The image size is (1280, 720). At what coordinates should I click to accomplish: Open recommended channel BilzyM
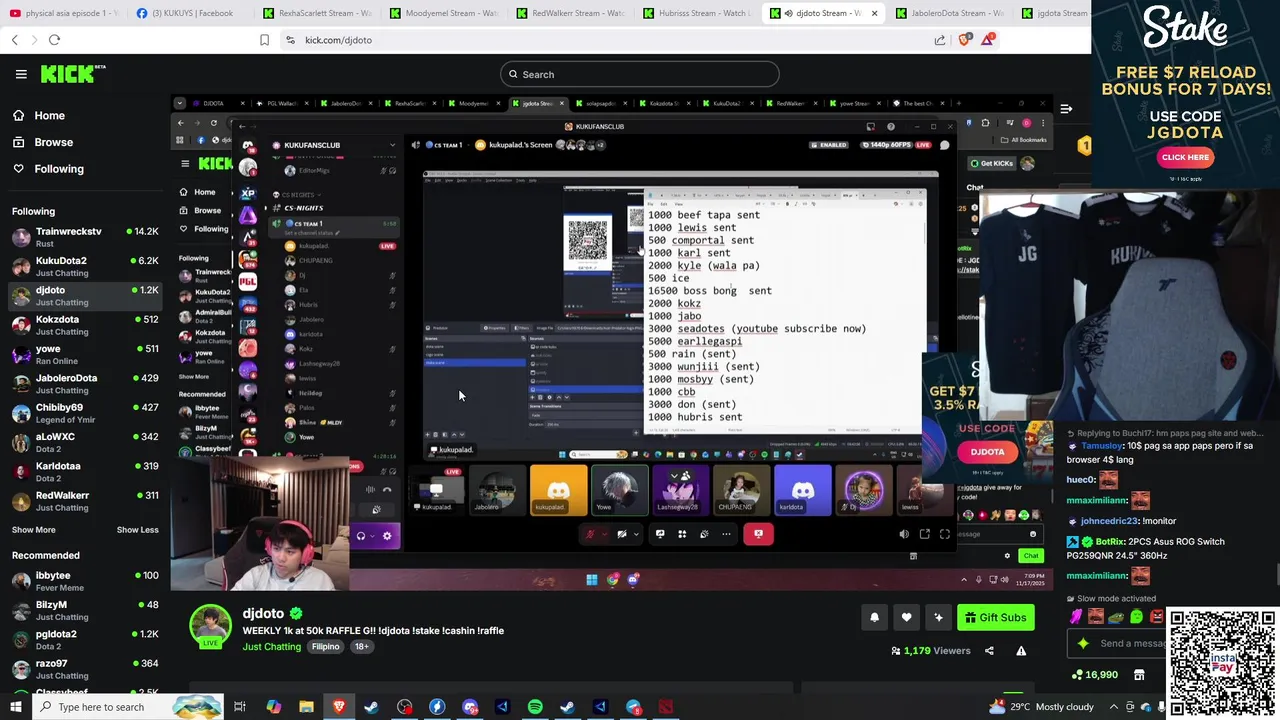pyautogui.click(x=85, y=610)
